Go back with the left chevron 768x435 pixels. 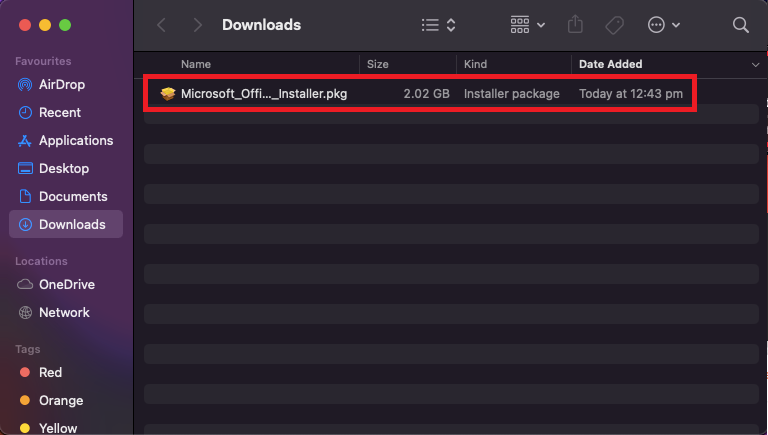click(162, 25)
